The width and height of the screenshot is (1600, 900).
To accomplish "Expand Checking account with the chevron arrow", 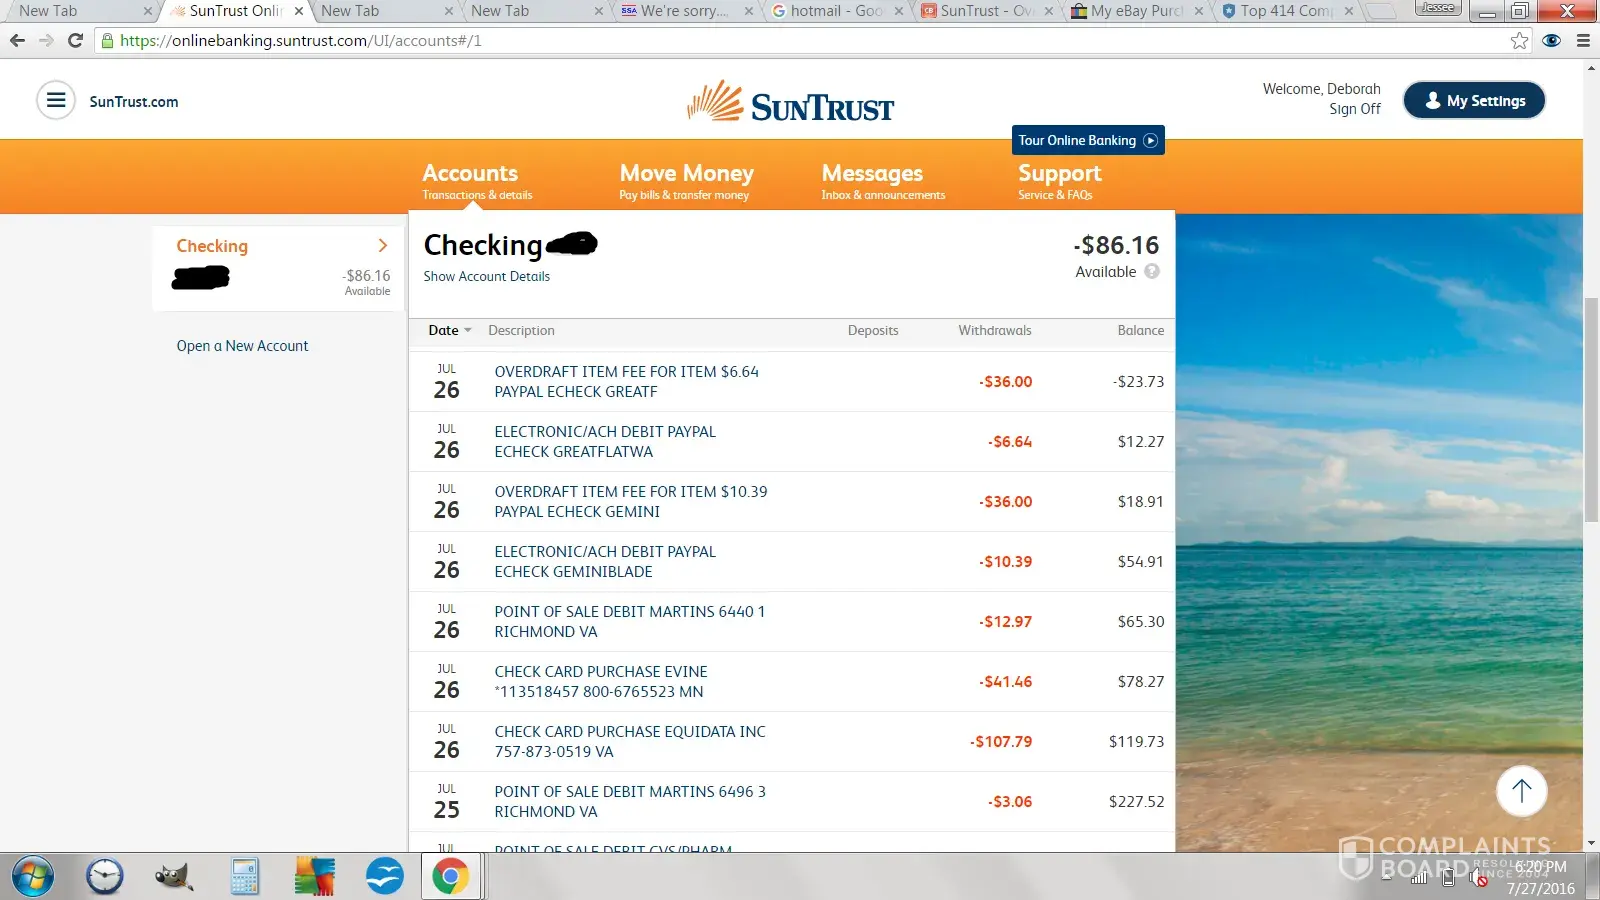I will [x=382, y=246].
